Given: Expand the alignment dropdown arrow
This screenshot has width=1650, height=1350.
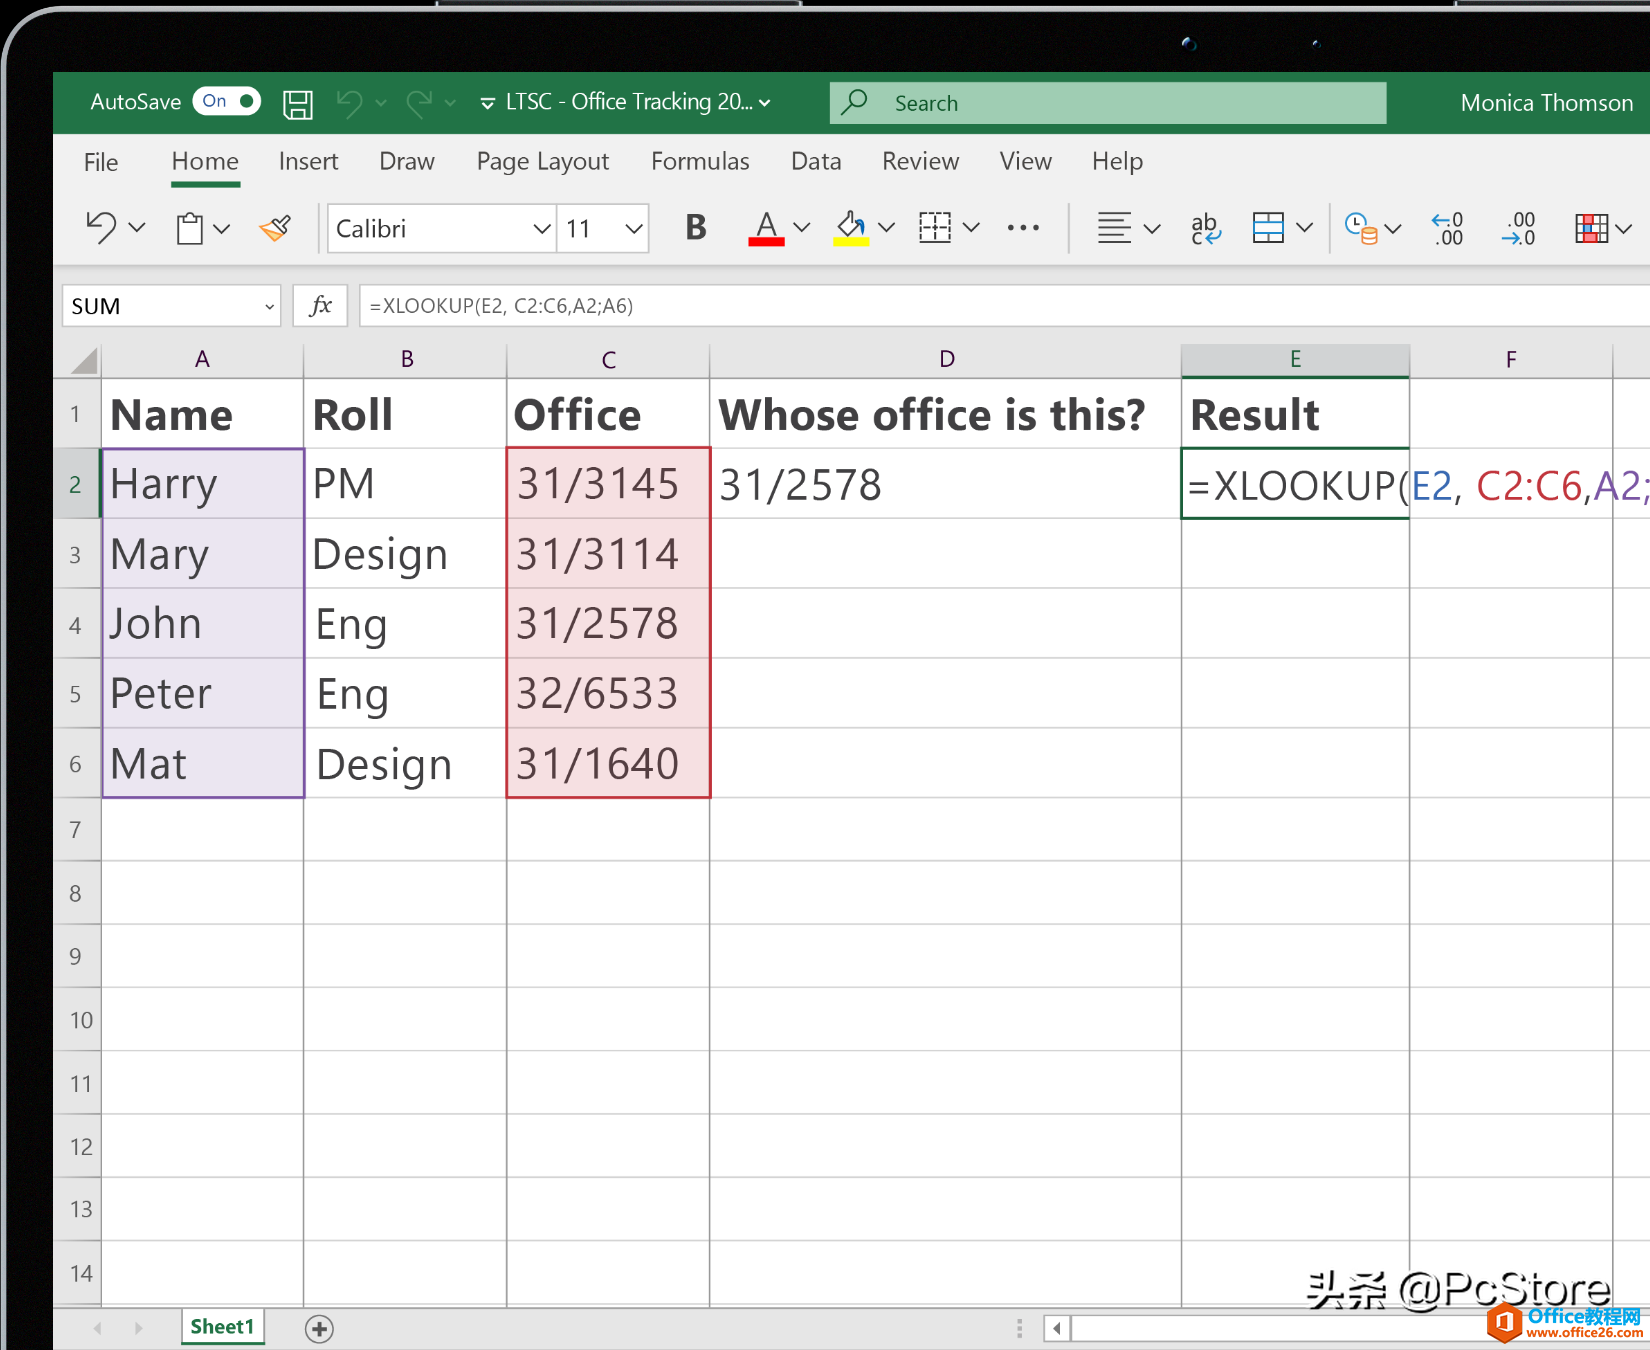Looking at the screenshot, I should [1152, 229].
